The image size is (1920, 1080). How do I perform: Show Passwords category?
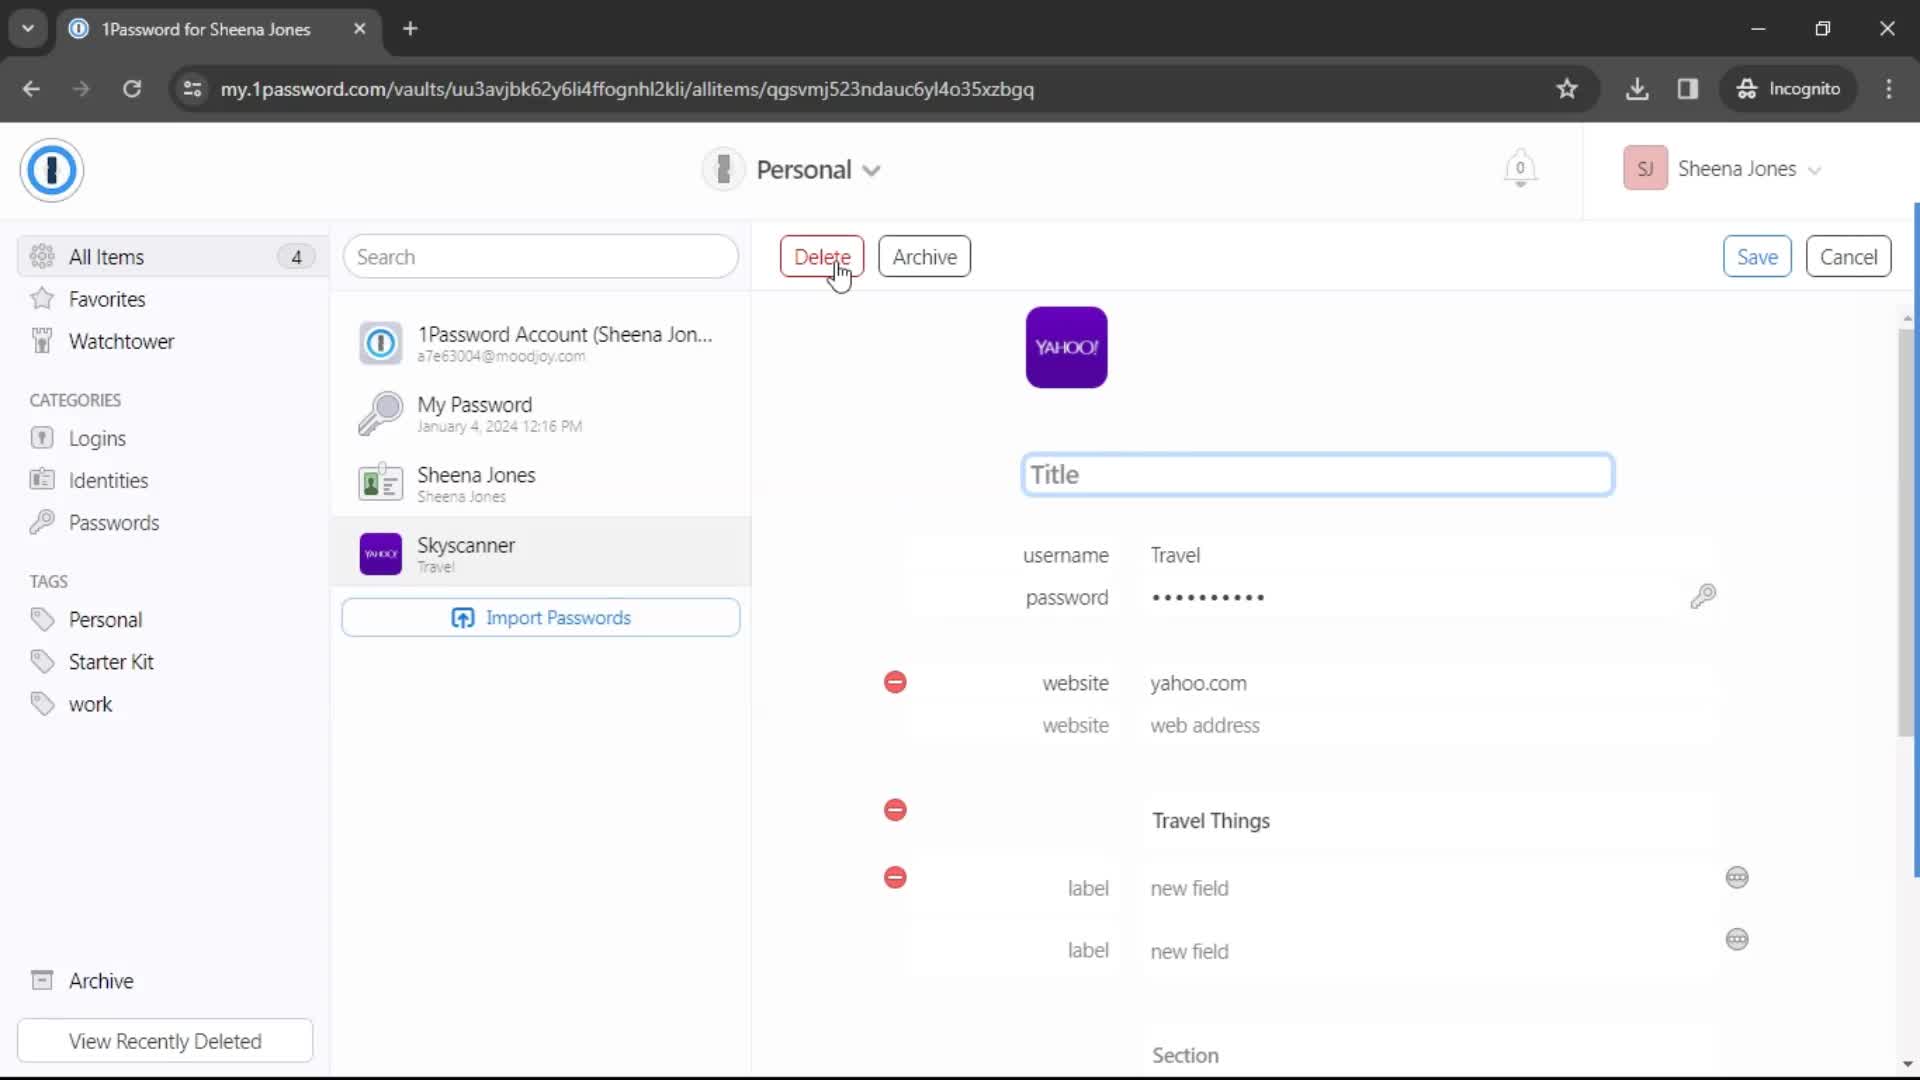click(113, 522)
